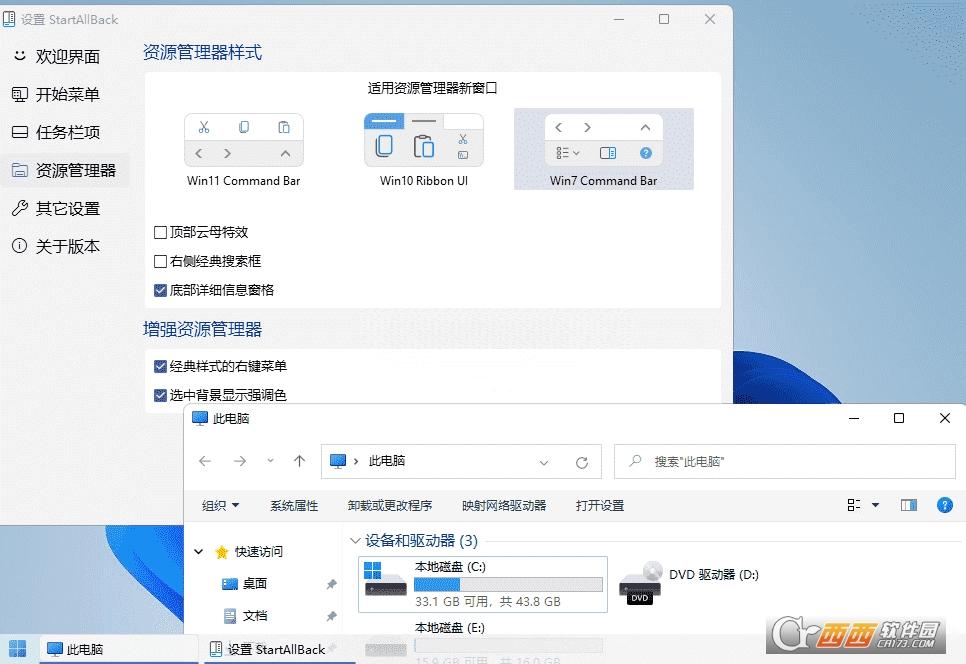Viewport: 966px width, 664px height.
Task: Click 打开设置 in the command bar
Action: [x=599, y=506]
